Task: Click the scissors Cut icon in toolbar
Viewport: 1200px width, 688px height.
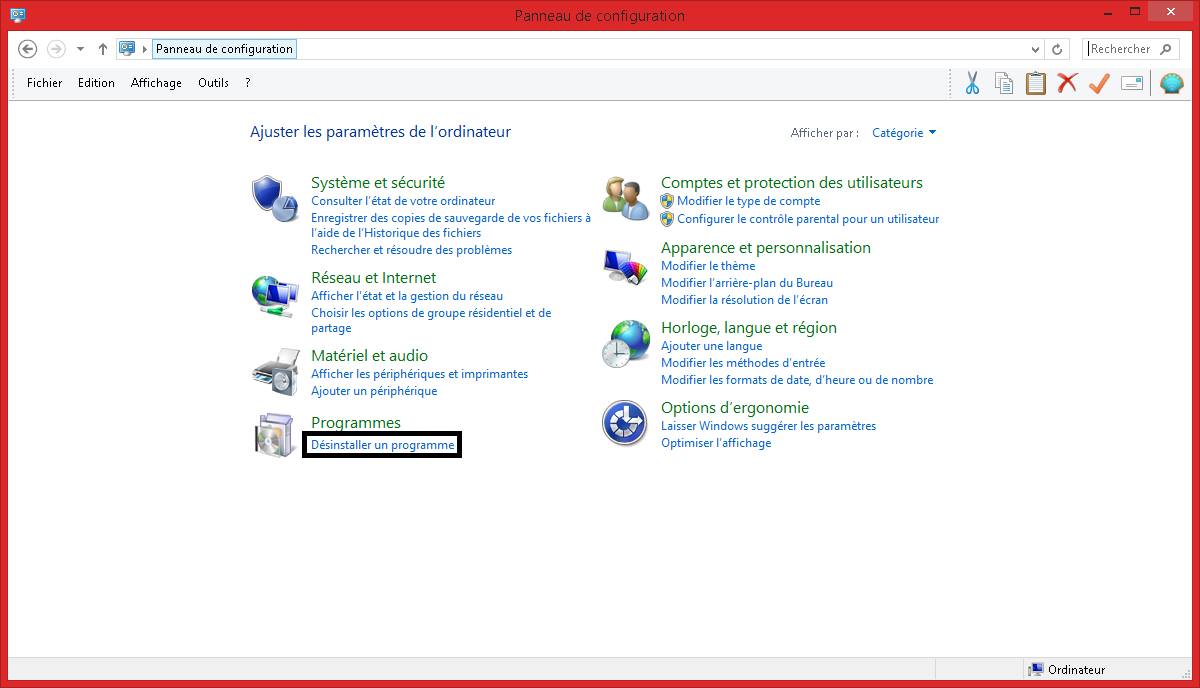Action: (x=971, y=83)
